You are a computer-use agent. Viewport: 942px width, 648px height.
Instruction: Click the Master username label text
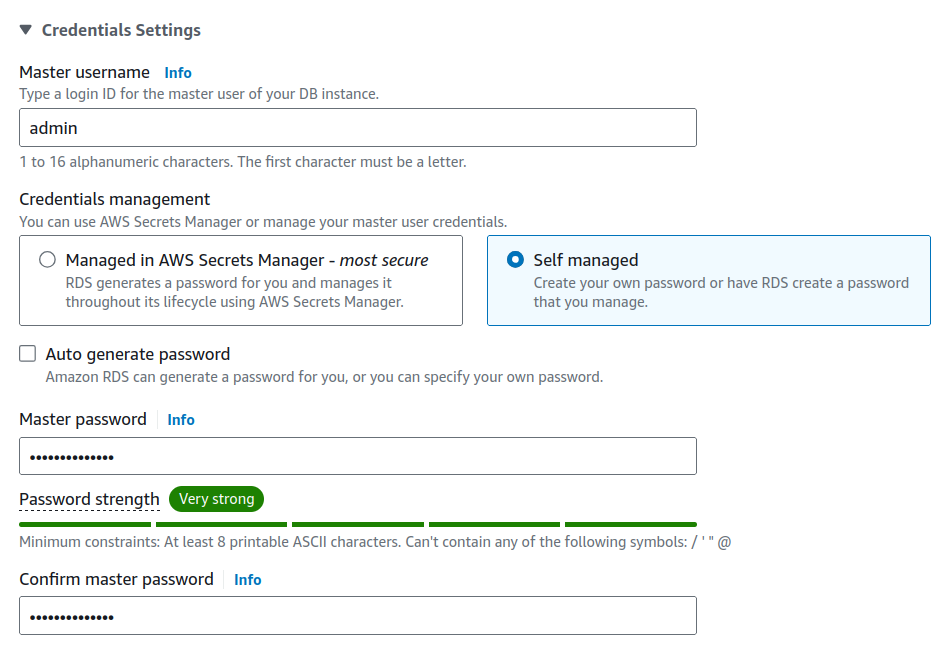point(84,72)
